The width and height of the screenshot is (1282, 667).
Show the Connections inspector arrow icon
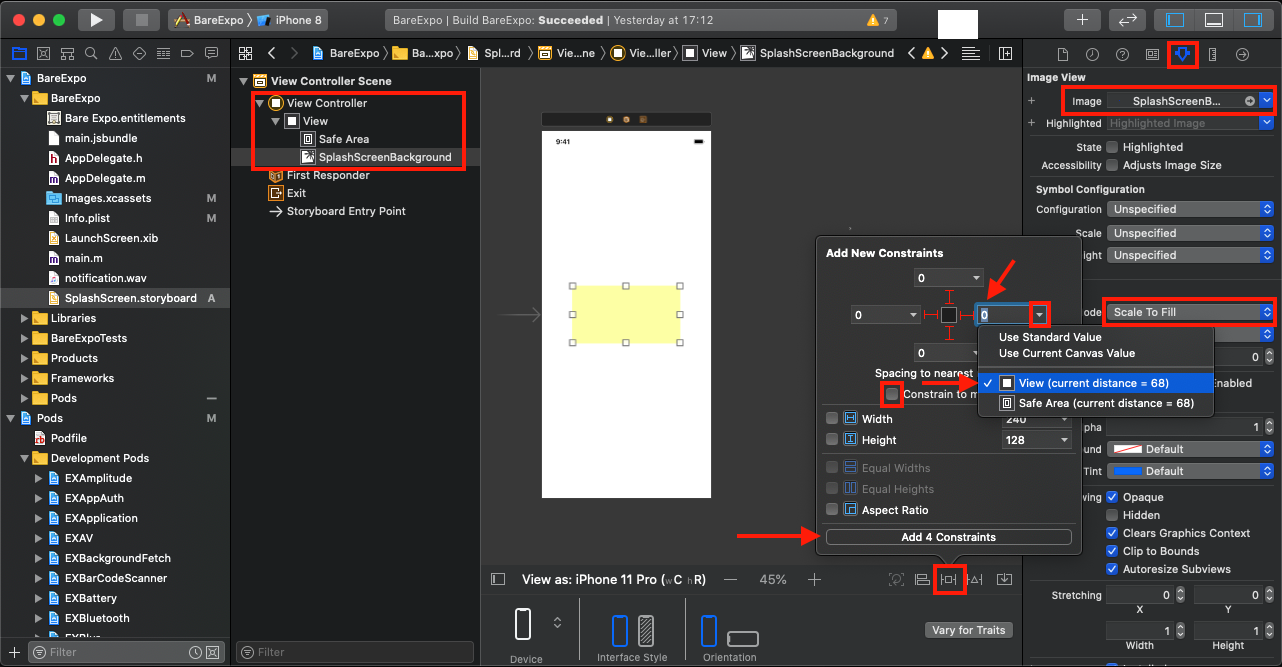click(x=1242, y=54)
